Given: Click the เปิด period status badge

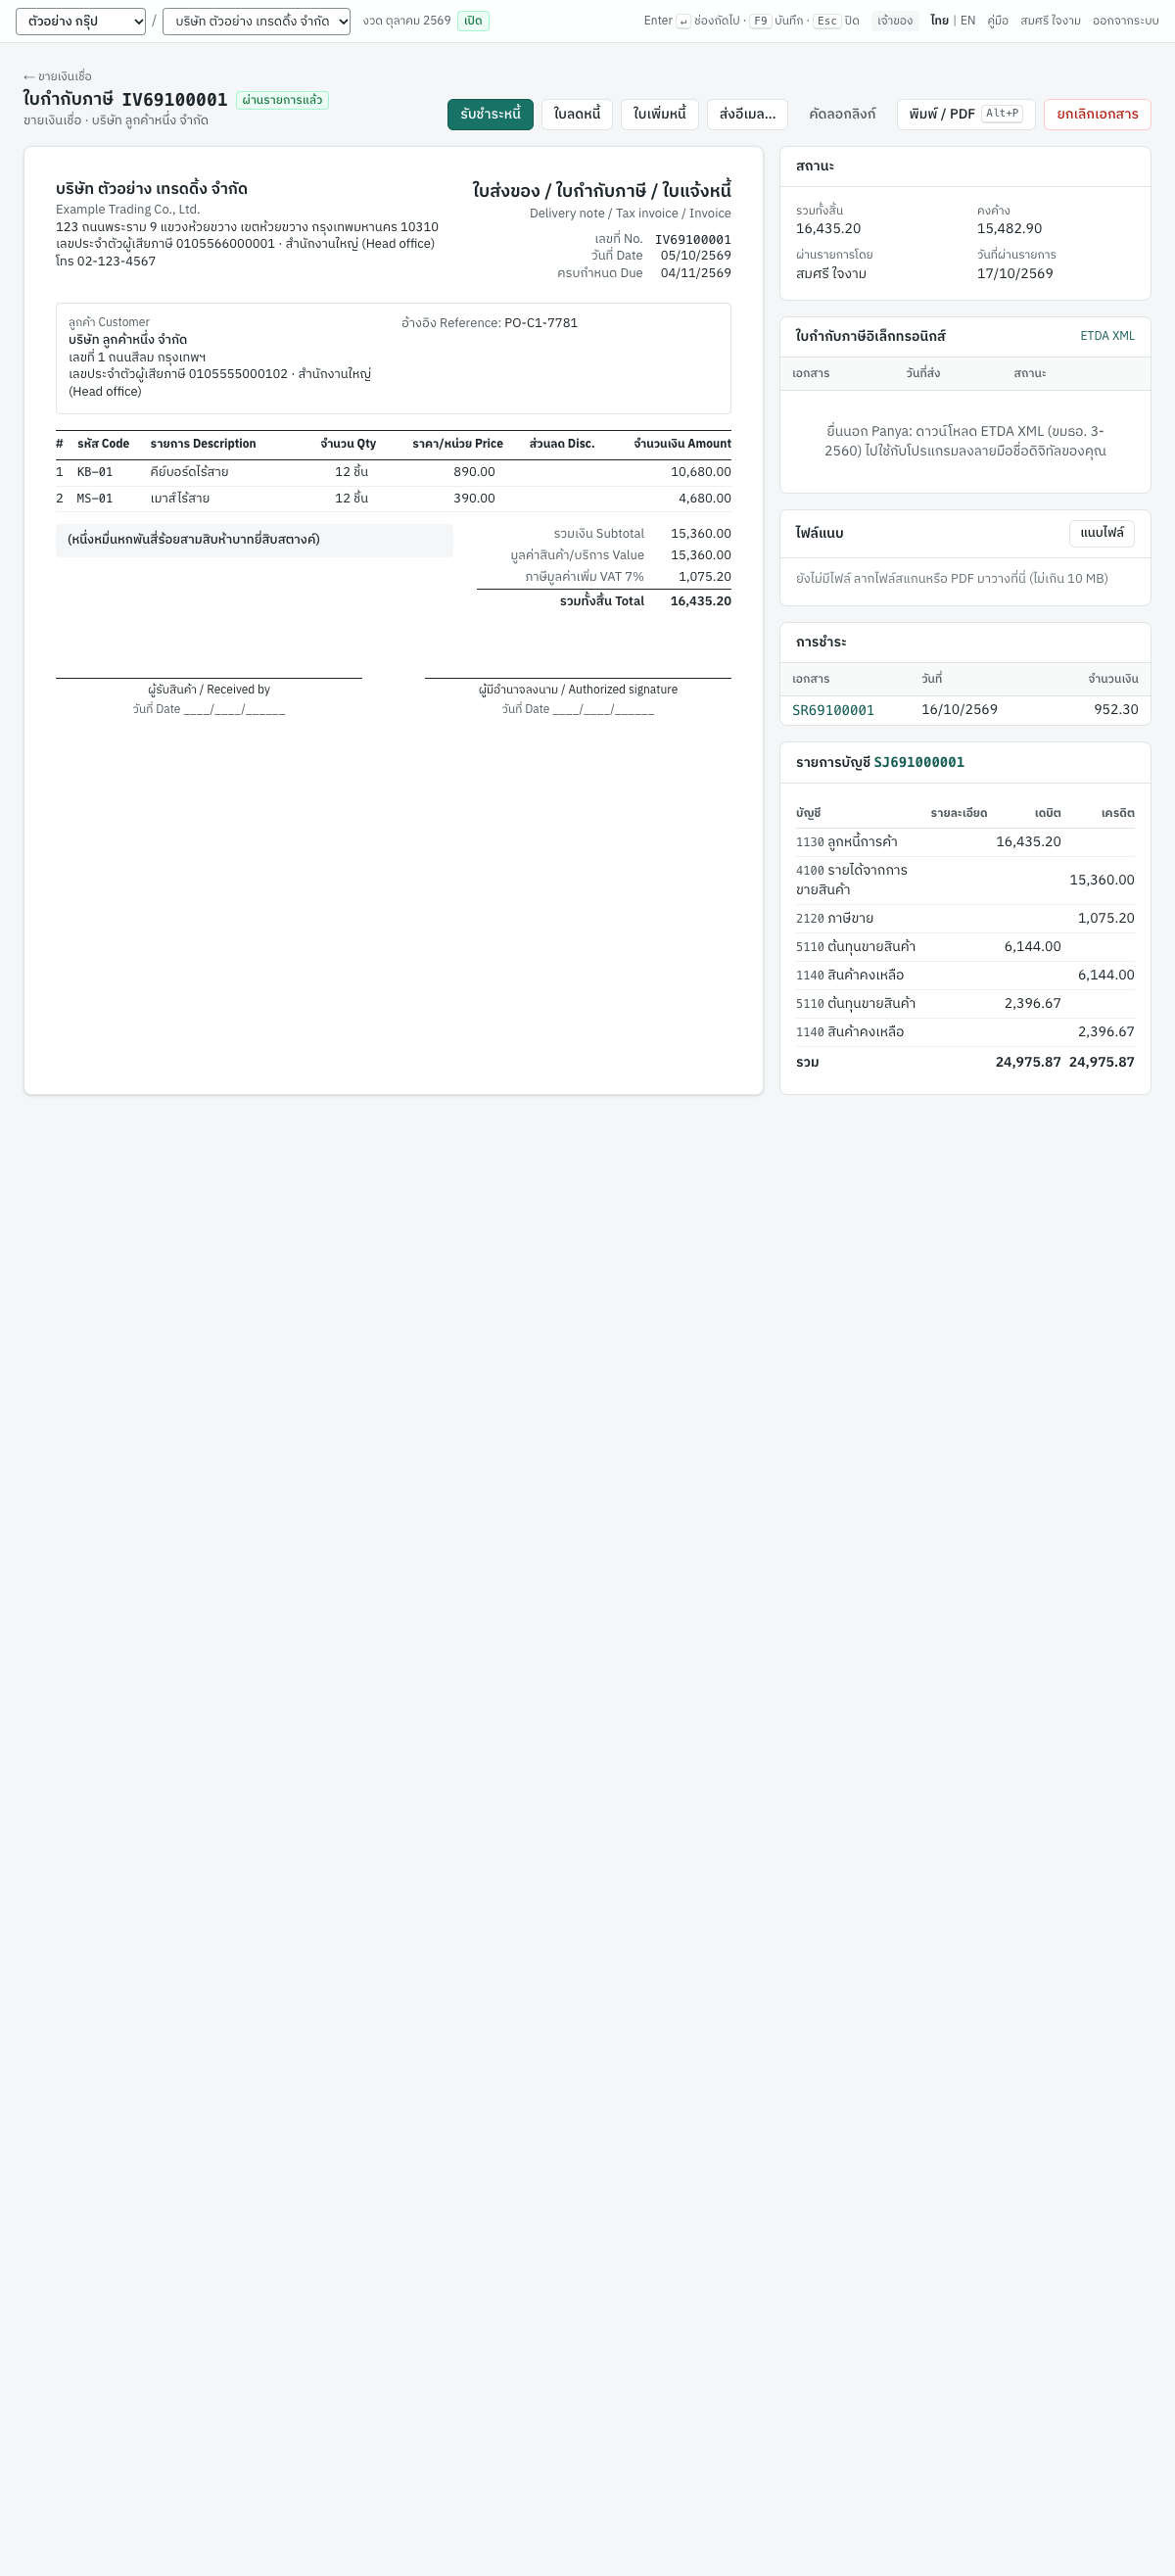Looking at the screenshot, I should pyautogui.click(x=473, y=21).
